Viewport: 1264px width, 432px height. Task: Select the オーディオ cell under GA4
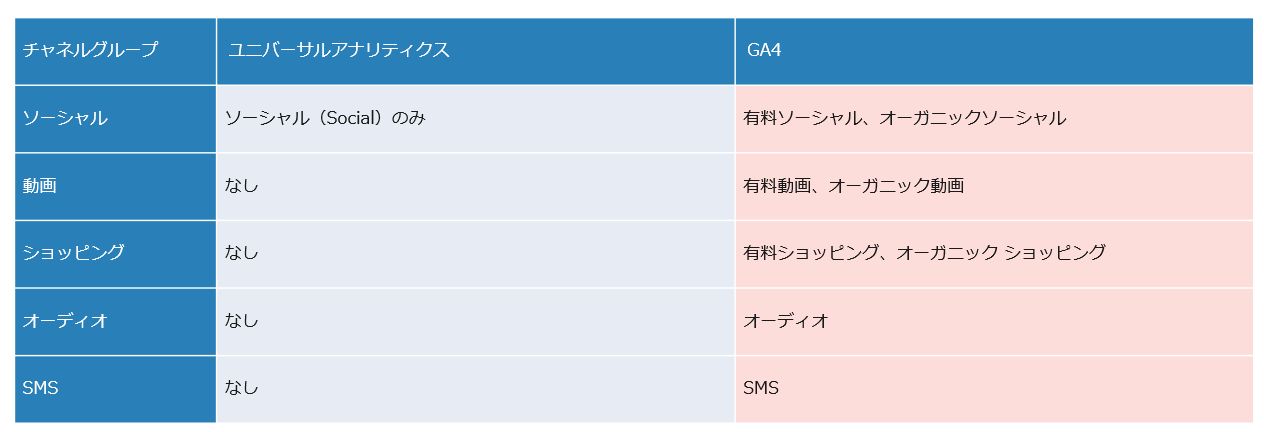[786, 321]
